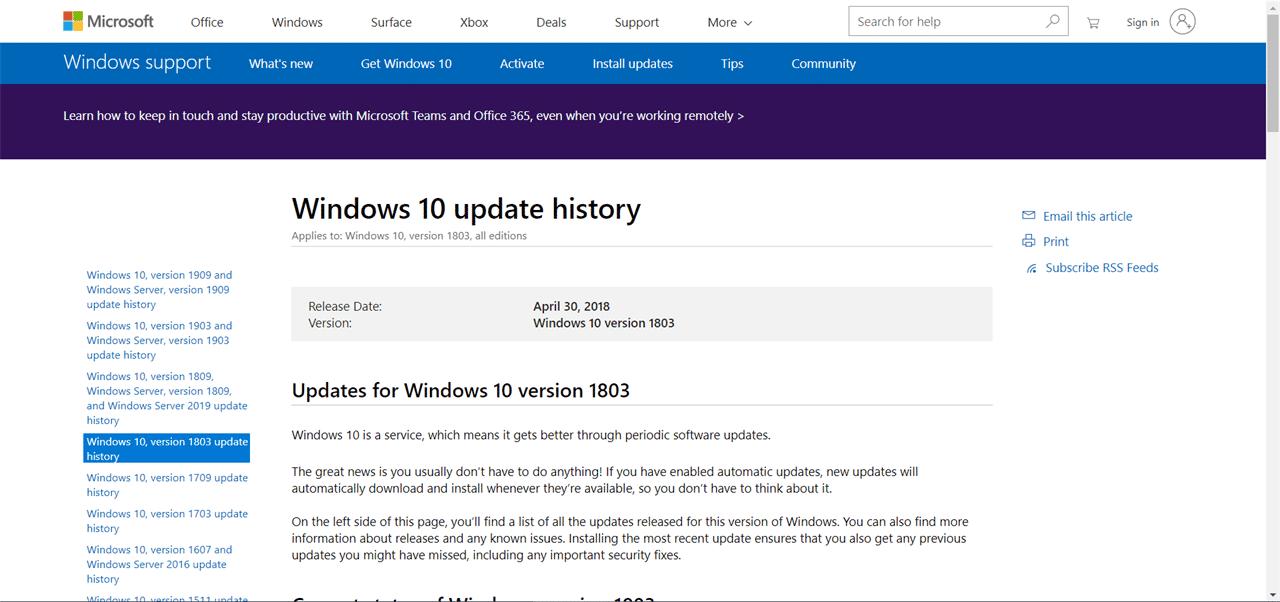
Task: Select the printer icon next to Print
Action: pos(1029,241)
